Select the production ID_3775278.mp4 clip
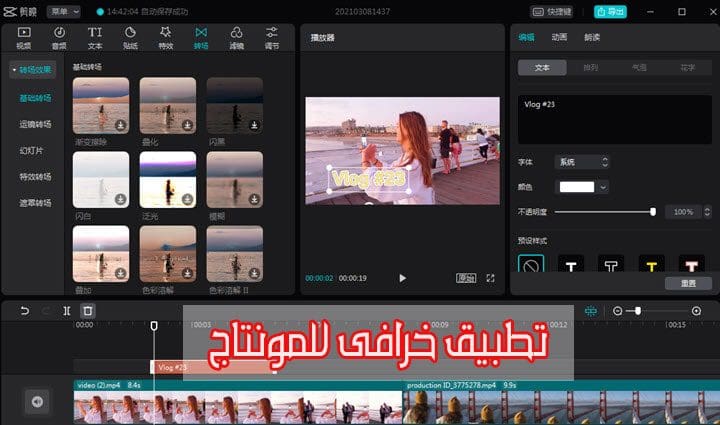 [x=561, y=402]
